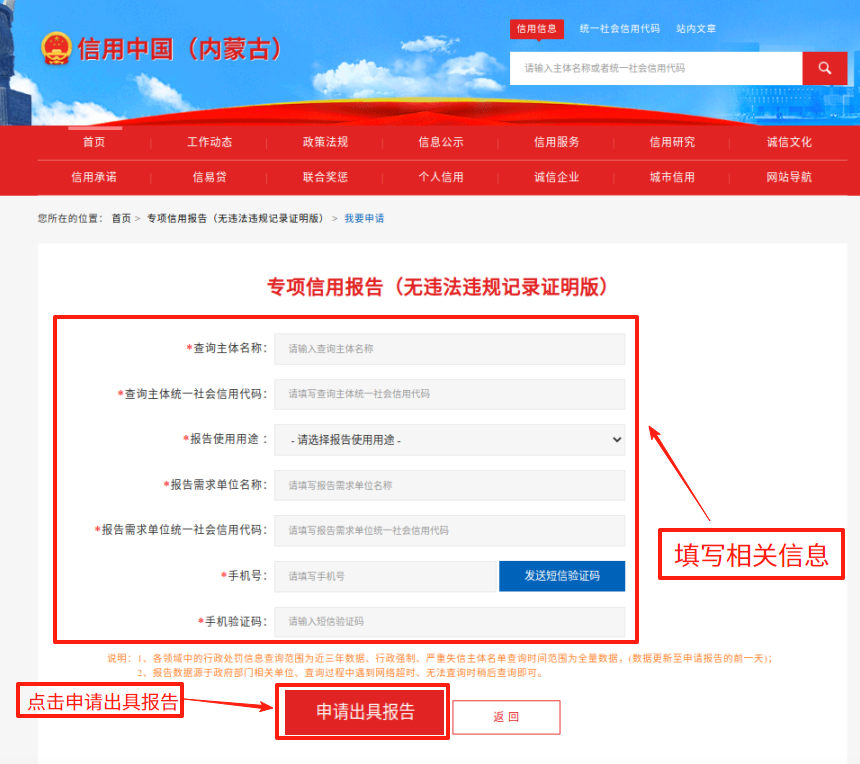Viewport: 860px width, 764px height.
Task: Click the 申请出具报告 submit button
Action: point(365,712)
